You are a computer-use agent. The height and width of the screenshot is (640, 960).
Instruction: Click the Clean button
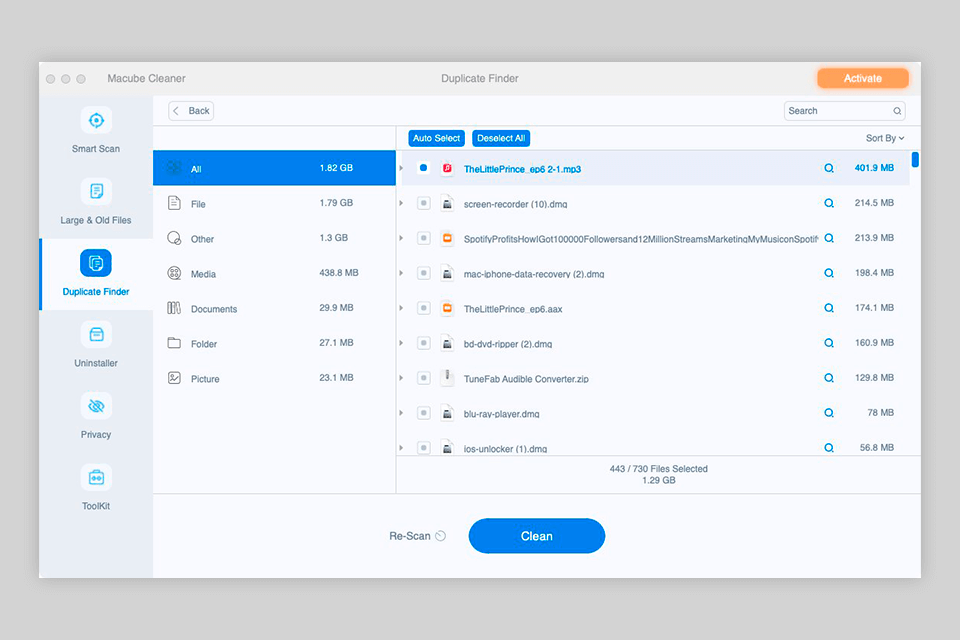point(536,536)
